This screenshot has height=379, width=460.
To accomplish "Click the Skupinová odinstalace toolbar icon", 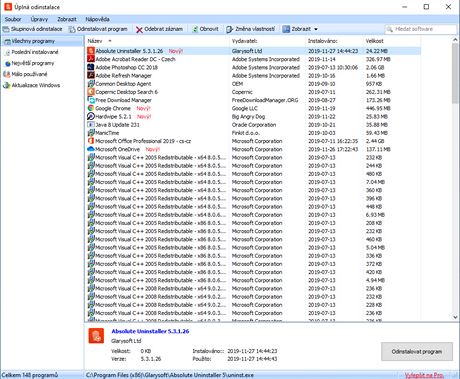I will (x=6, y=29).
